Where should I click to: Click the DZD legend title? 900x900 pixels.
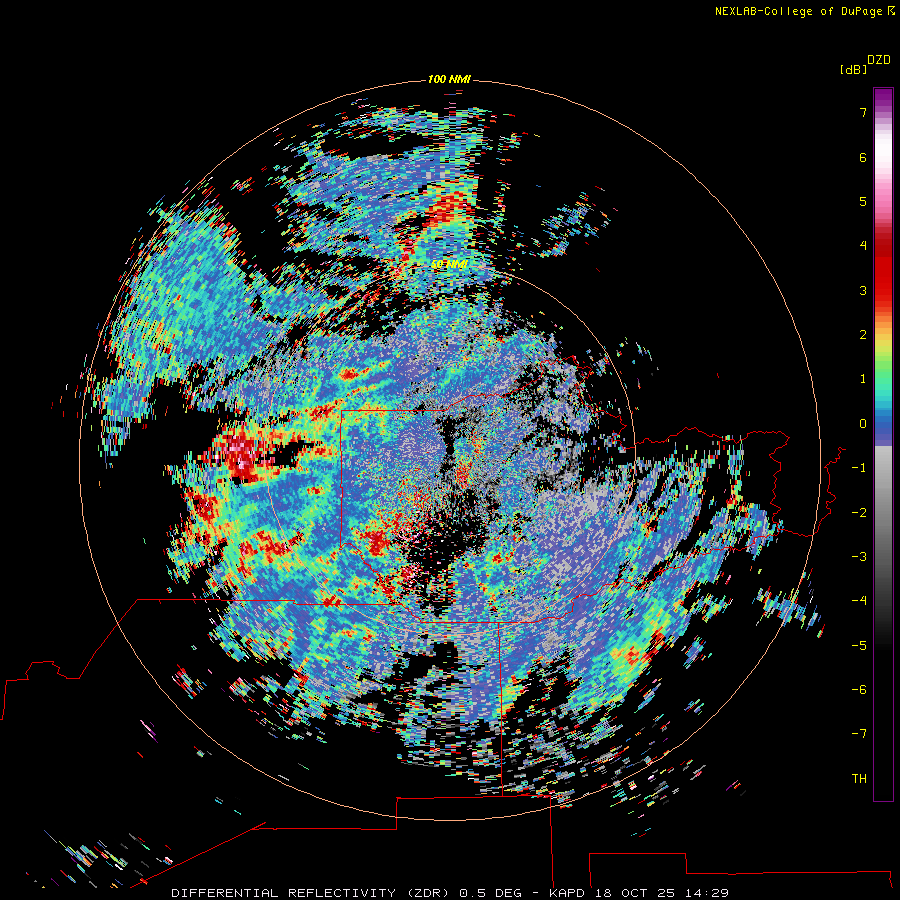[879, 60]
